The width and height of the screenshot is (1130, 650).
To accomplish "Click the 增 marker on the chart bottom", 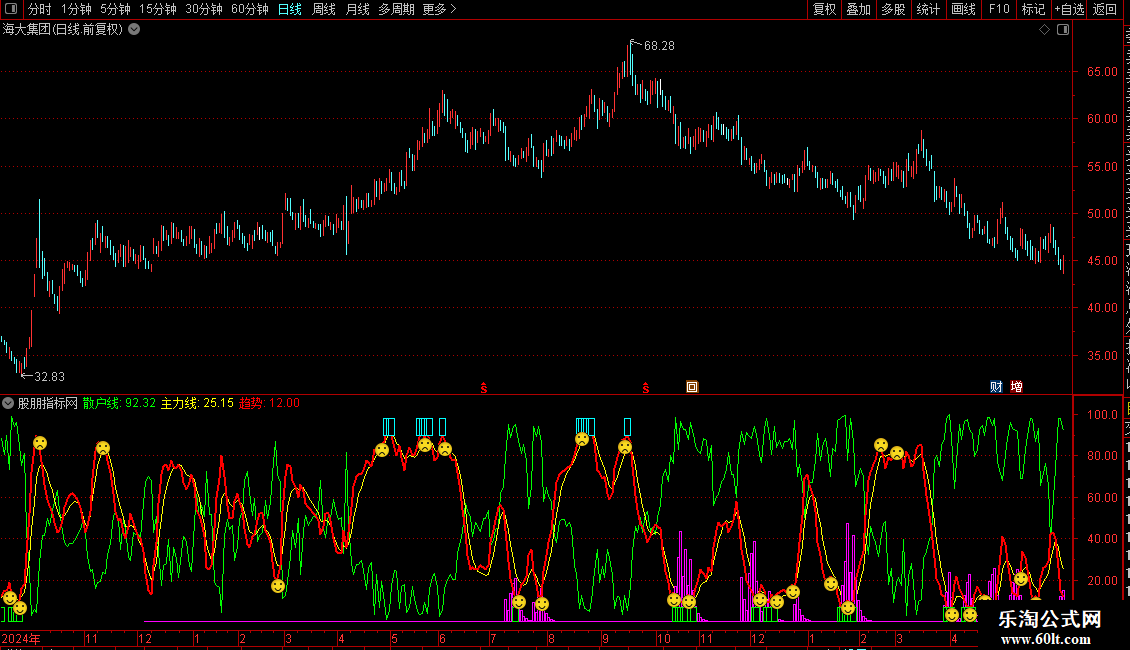I will (1016, 387).
